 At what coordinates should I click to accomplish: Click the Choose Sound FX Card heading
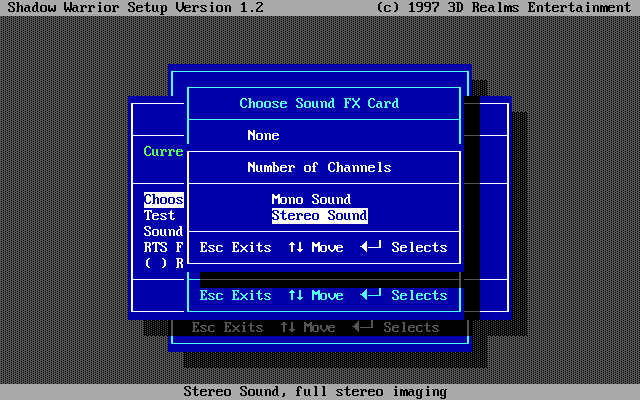coord(319,103)
